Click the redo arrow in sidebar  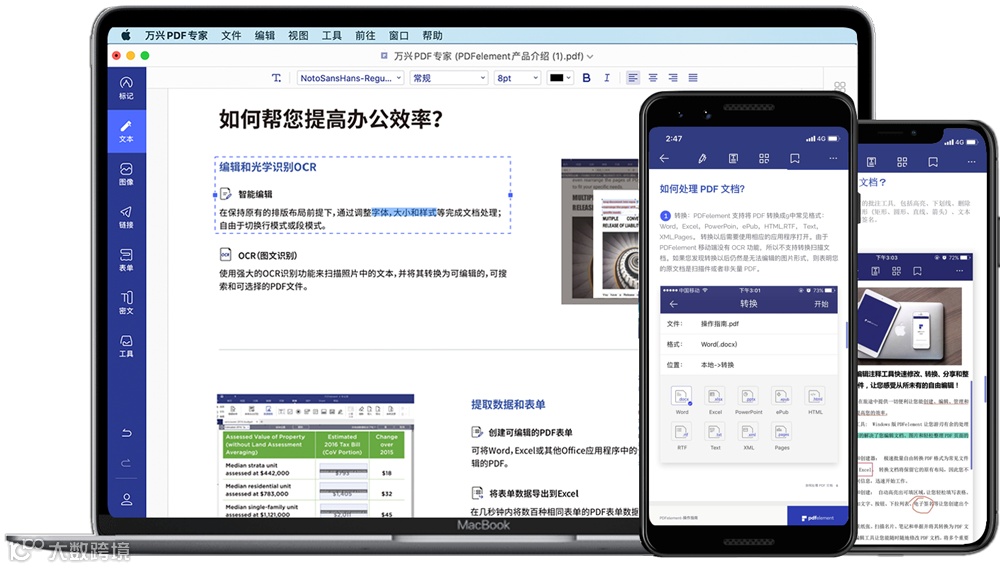(x=126, y=463)
